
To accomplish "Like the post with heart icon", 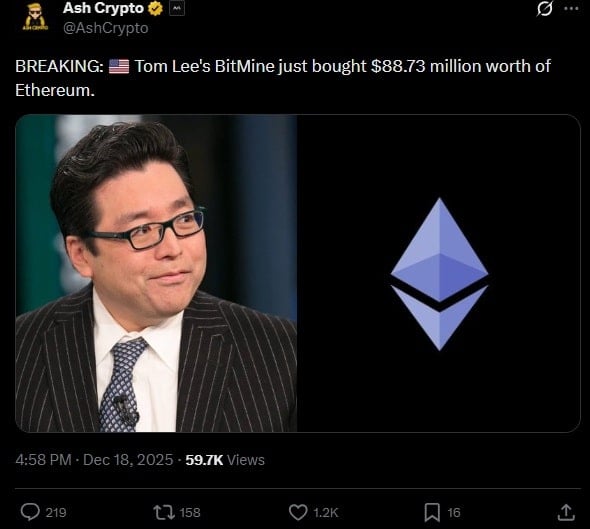I will 298,512.
